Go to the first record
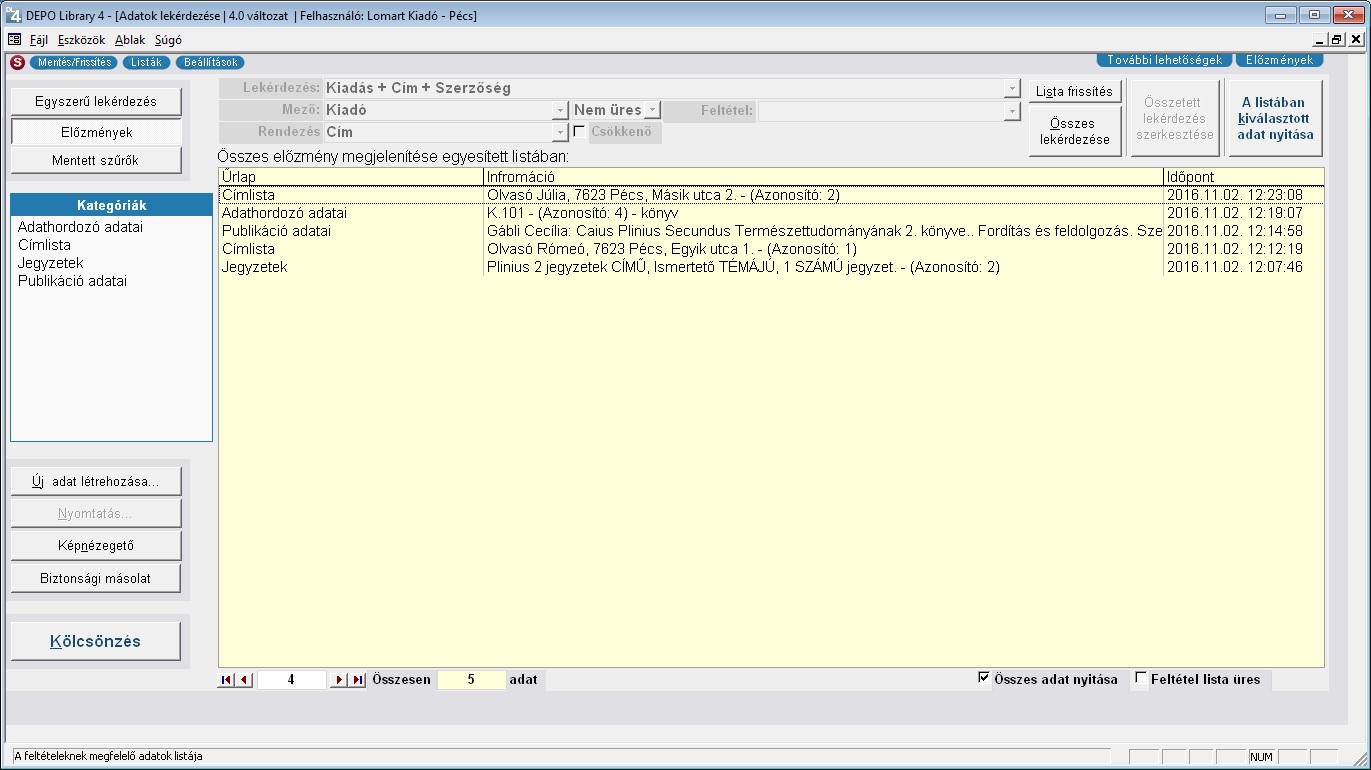Screen dimensions: 1371x770 coord(226,680)
